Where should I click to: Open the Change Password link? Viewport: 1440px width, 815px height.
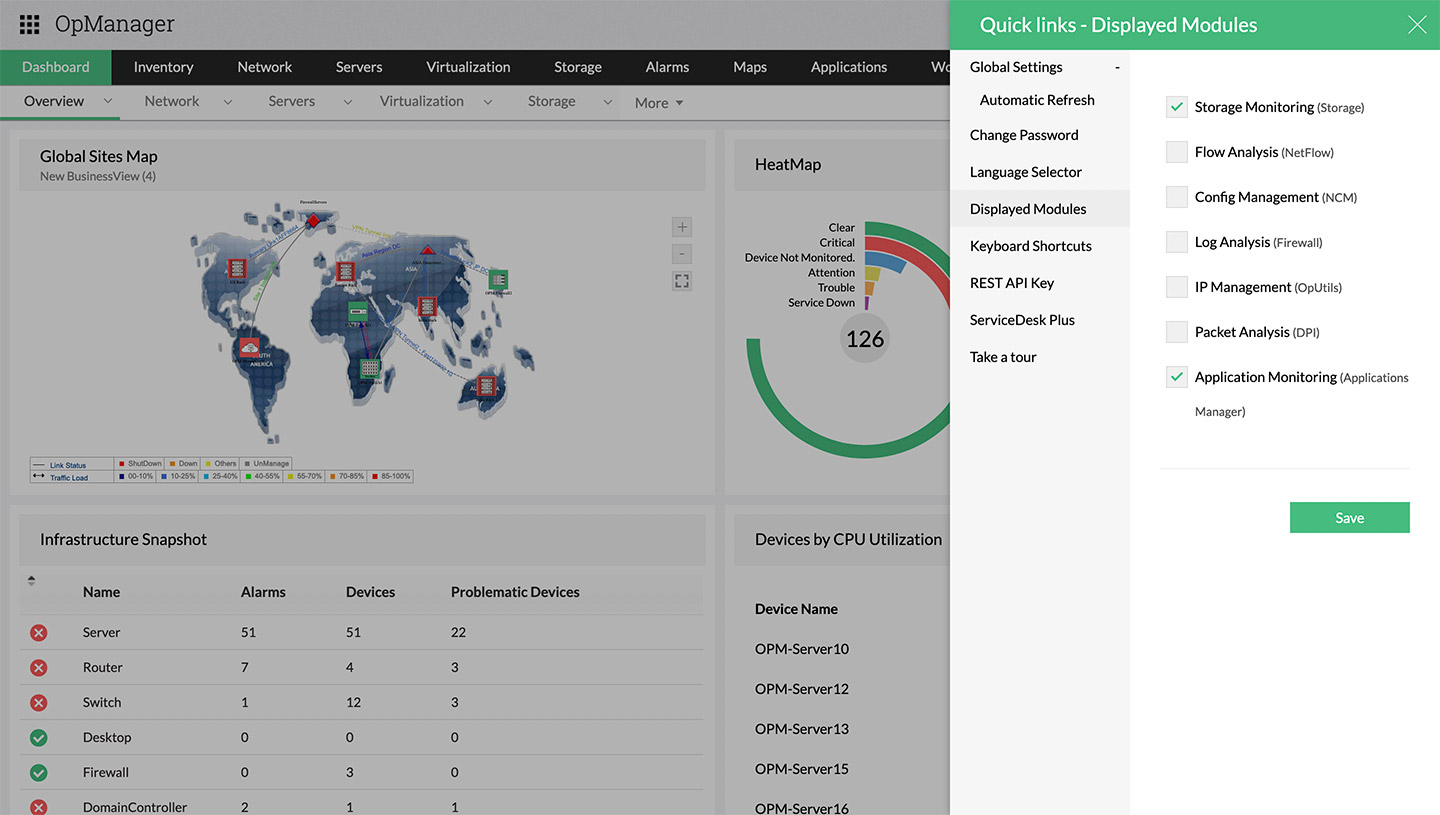click(x=1024, y=135)
